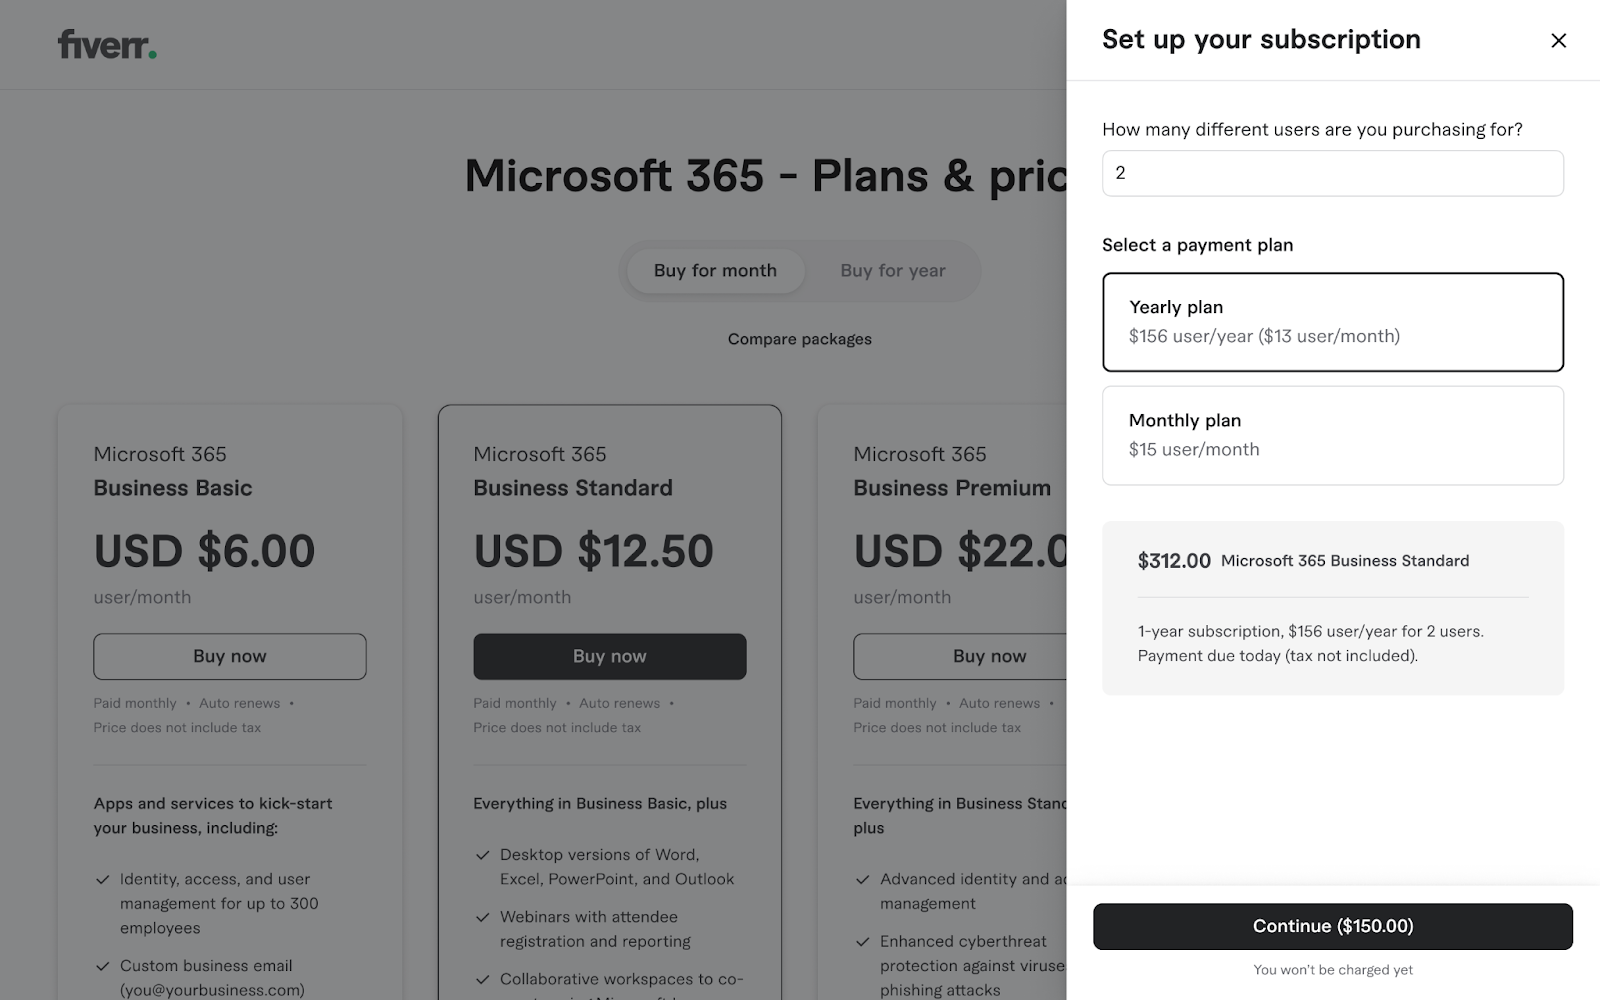This screenshot has width=1600, height=1000.
Task: Switch to Buy for month tab
Action: tap(715, 271)
